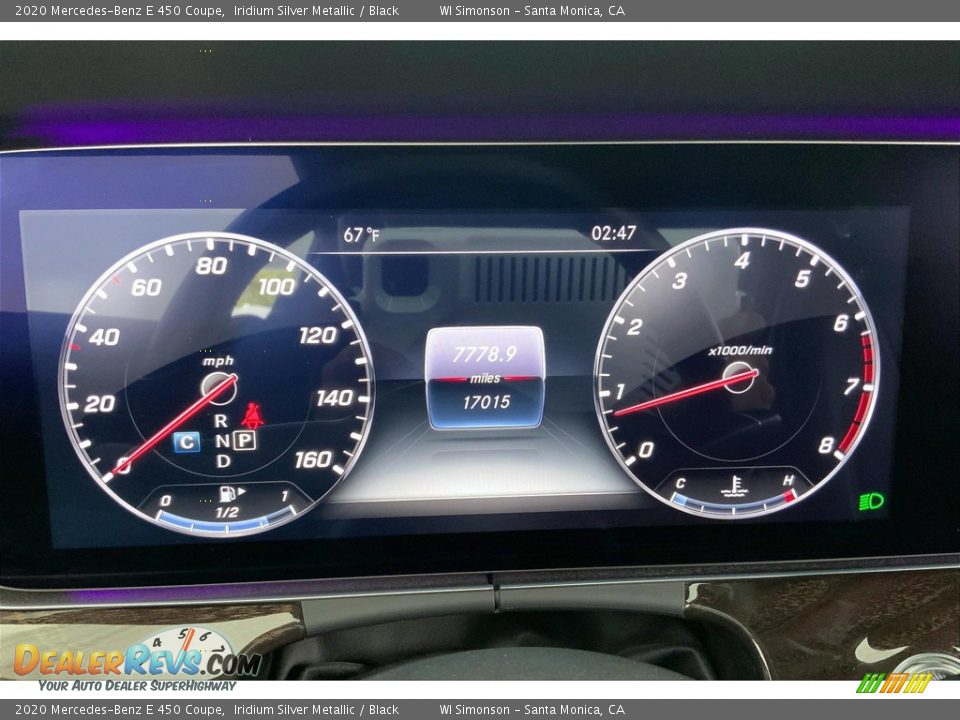Click the 160 mark on the speedometer
960x720 pixels.
tap(313, 459)
